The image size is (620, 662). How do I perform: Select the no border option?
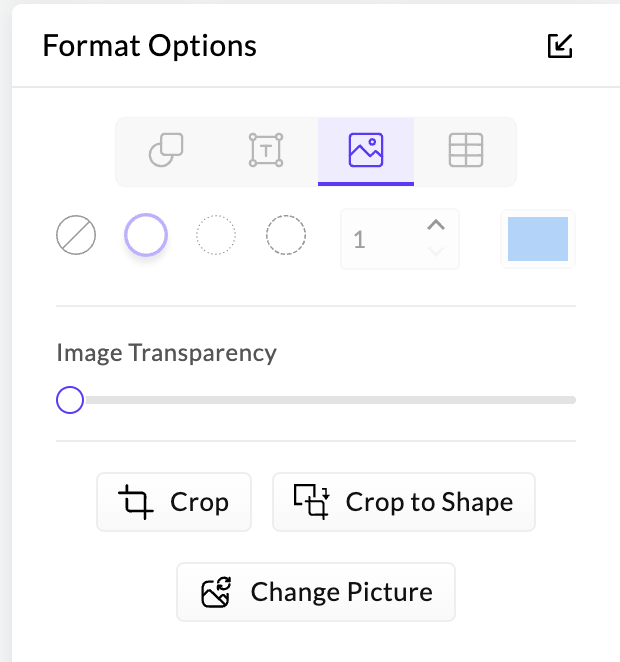click(76, 237)
